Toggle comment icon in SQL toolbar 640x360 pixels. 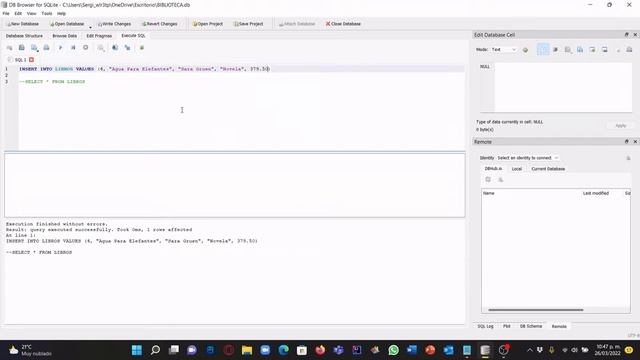click(x=142, y=48)
